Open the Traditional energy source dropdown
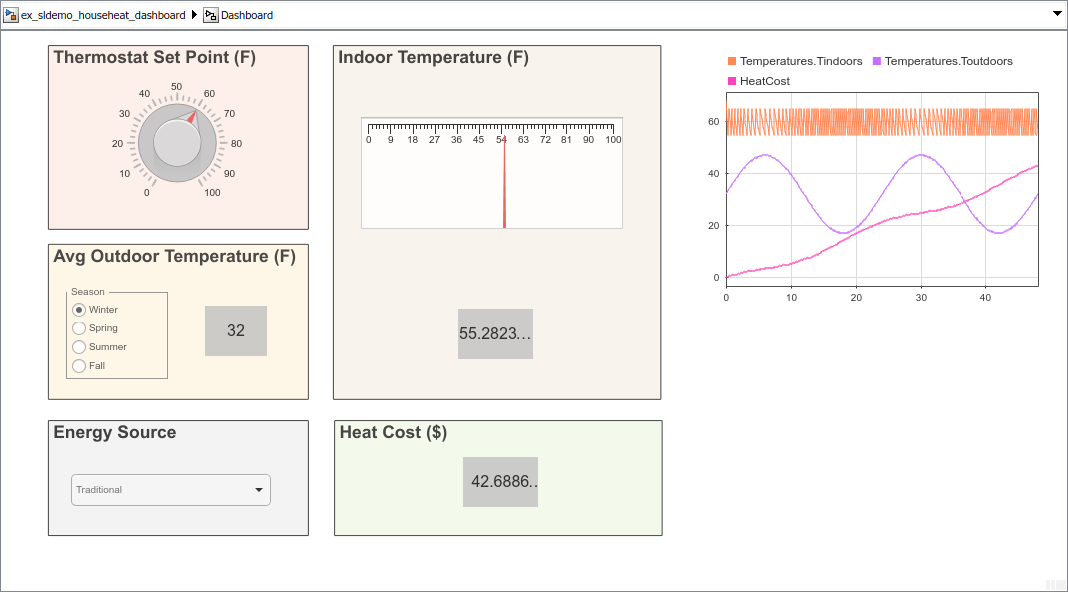The width and height of the screenshot is (1068, 592). pos(258,490)
